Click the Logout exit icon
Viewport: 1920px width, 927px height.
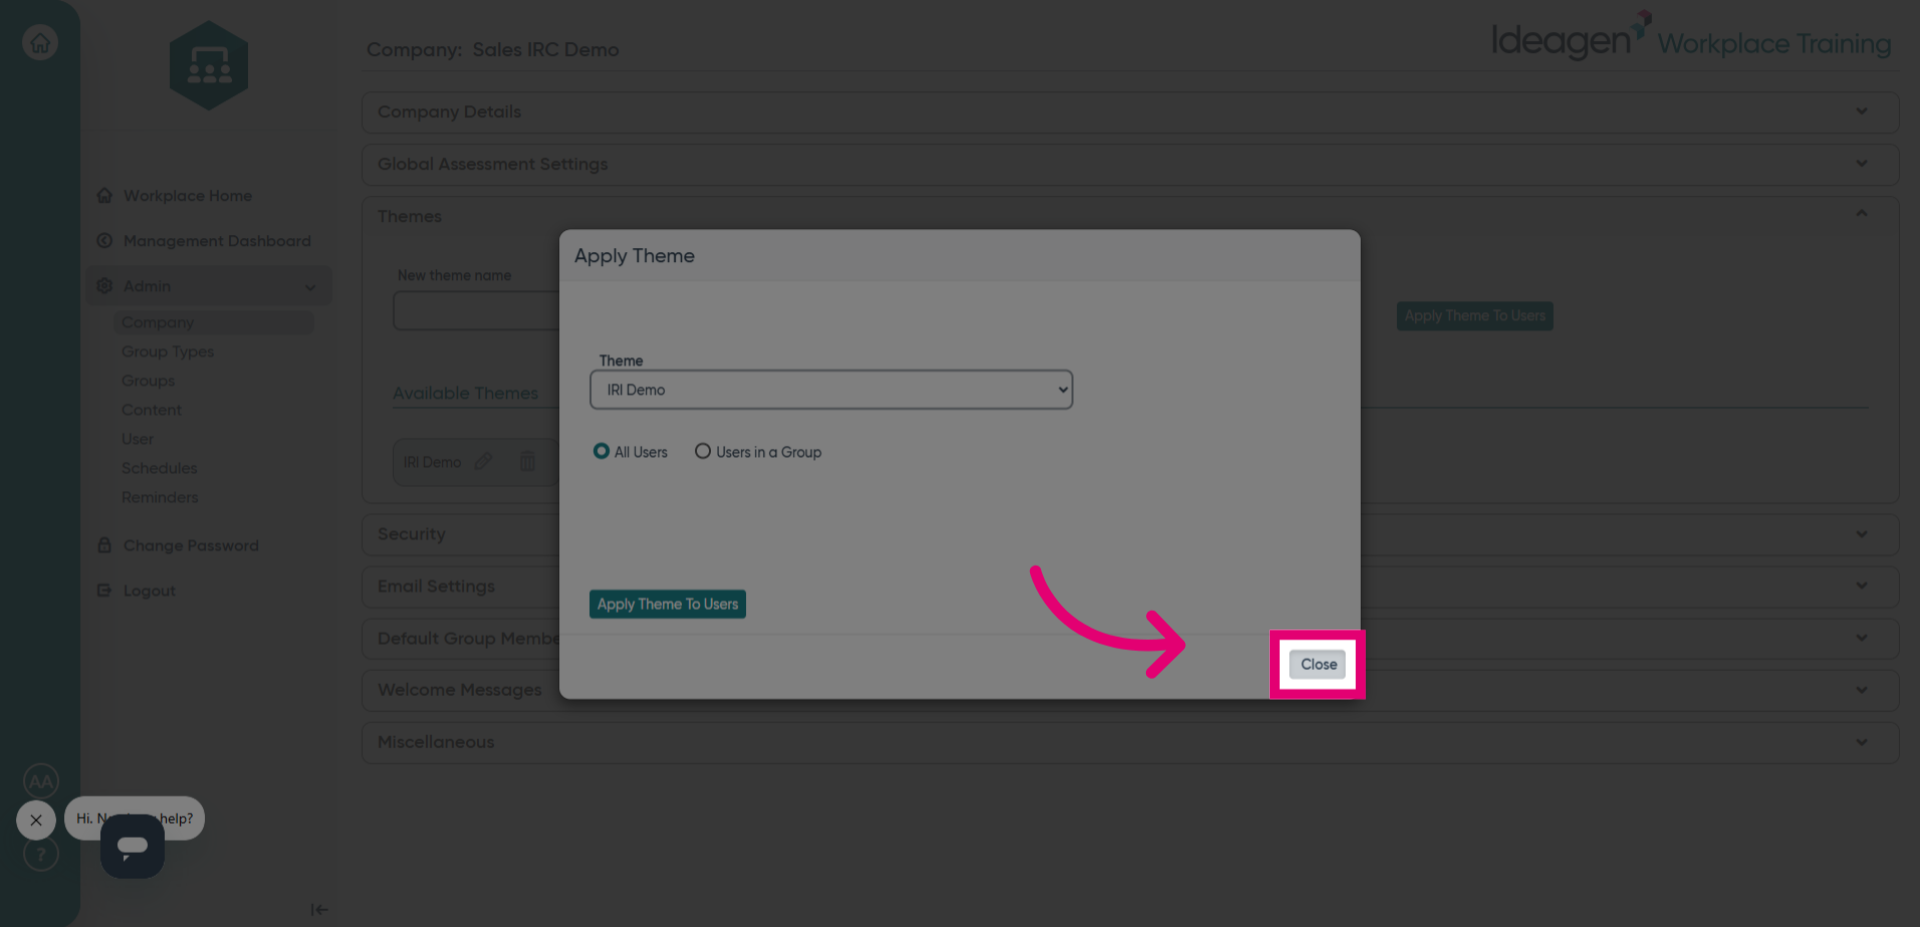(x=104, y=590)
